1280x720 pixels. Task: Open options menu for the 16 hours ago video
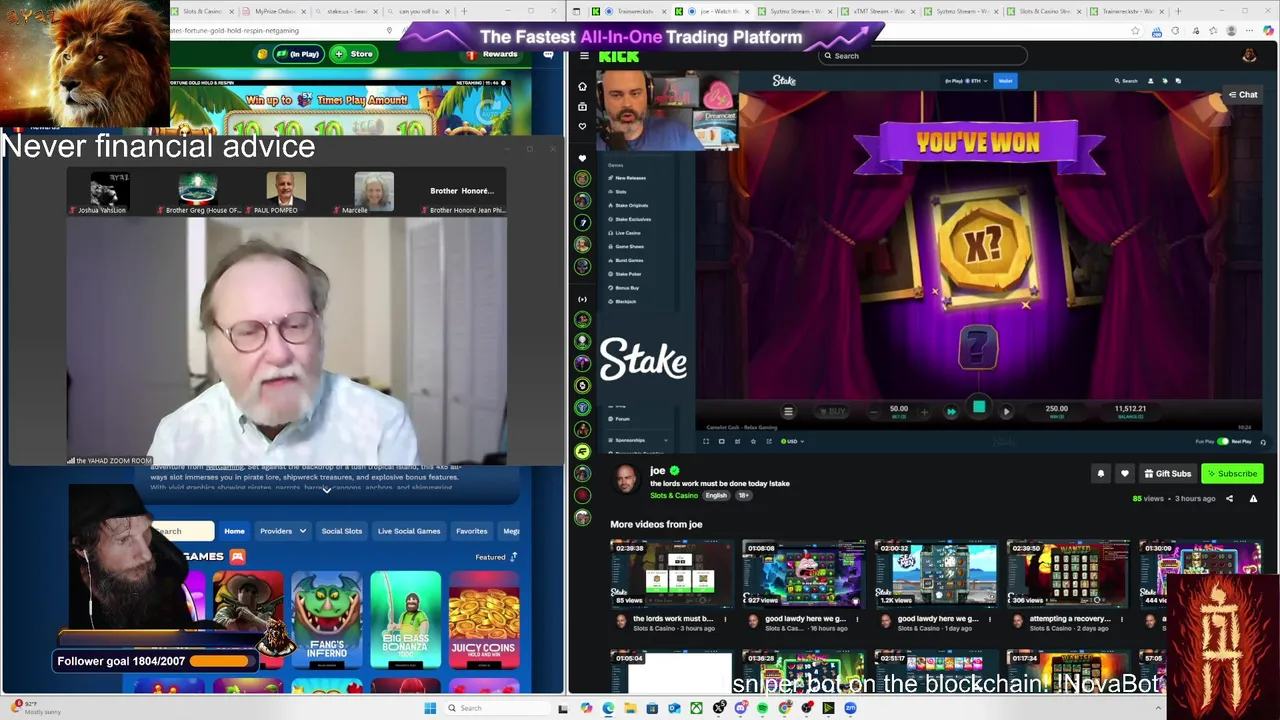857,619
